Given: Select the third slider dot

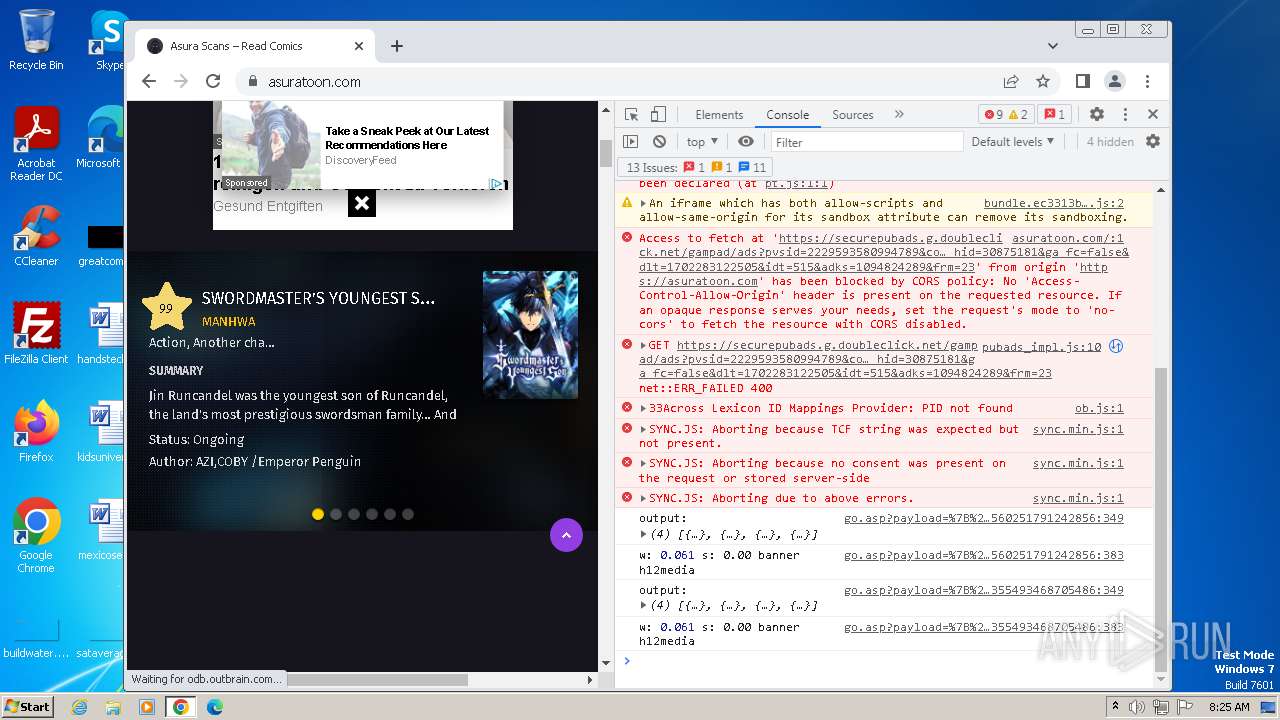Looking at the screenshot, I should pos(354,514).
